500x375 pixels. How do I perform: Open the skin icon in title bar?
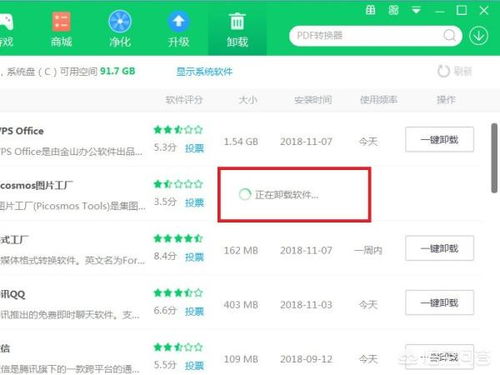click(393, 10)
